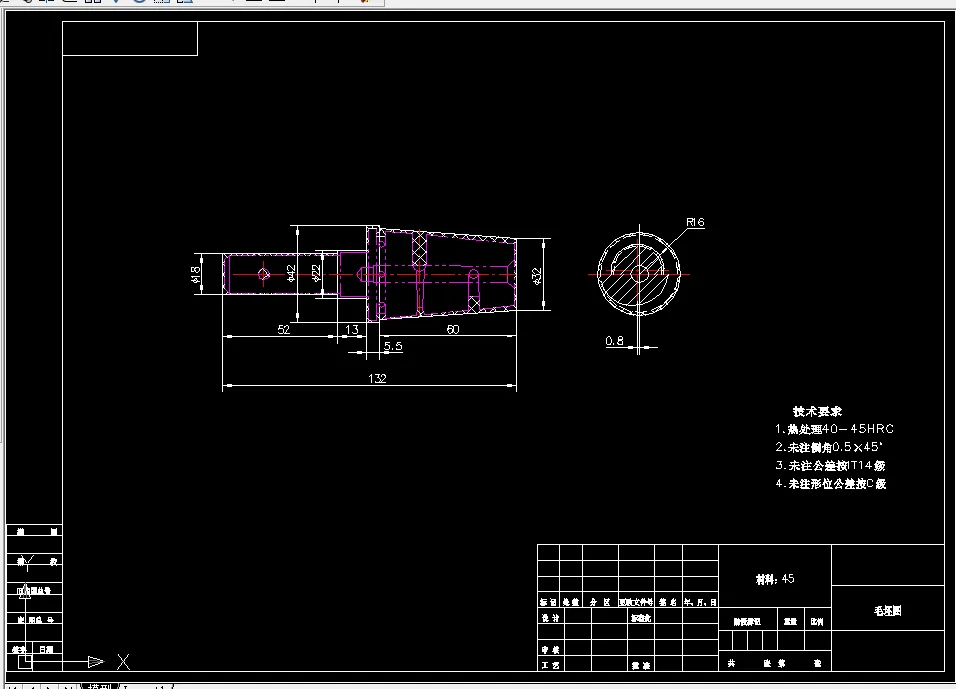Click the small circle on the left shaft

263,274
